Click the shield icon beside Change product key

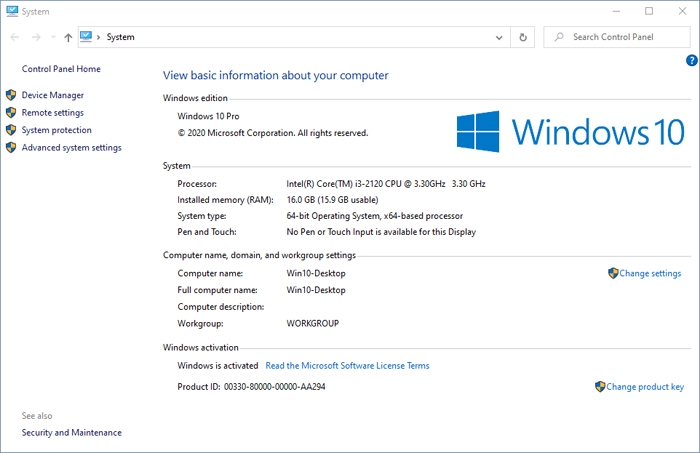click(x=600, y=387)
